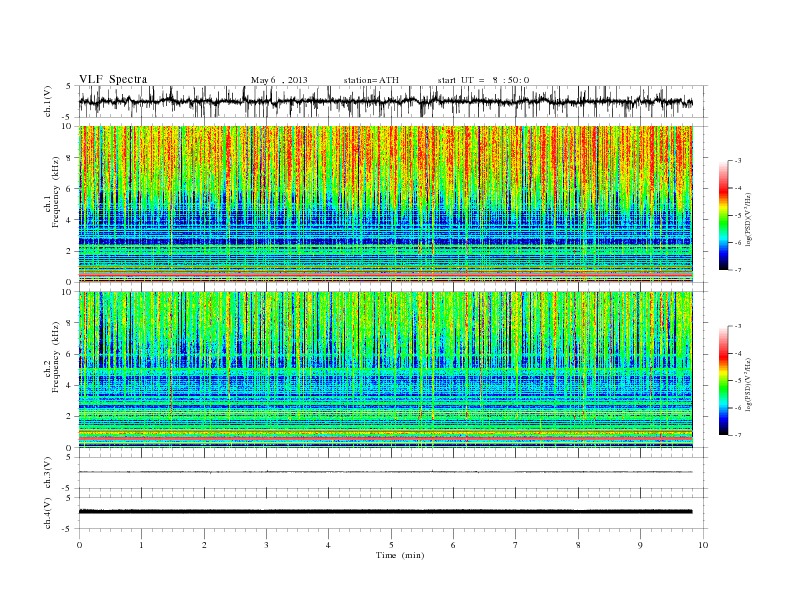This screenshot has width=792, height=612.
Task: Click the time axis tick label '2'
Action: coord(204,545)
